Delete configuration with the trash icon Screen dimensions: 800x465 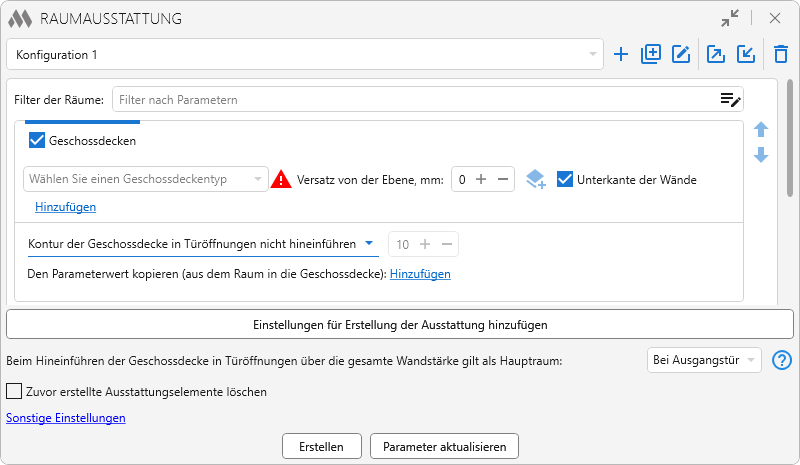(781, 55)
